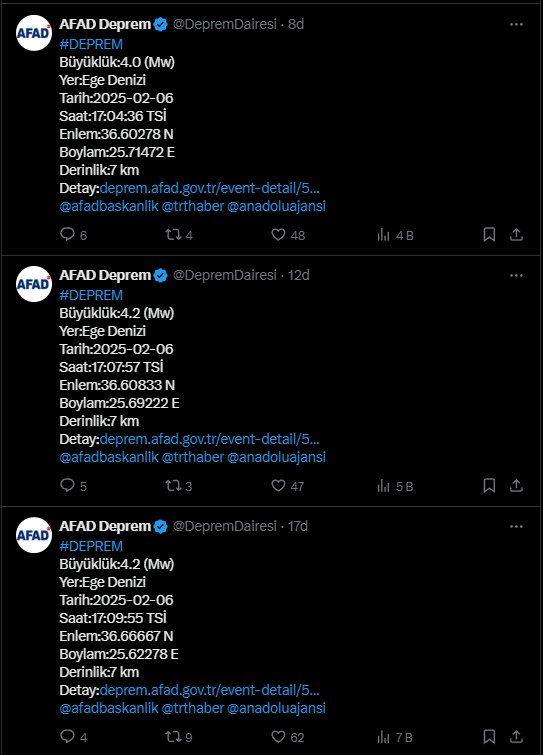Screen dimensions: 543x755
Task: Open the @trthaber mention in second tweet
Action: pos(193,457)
